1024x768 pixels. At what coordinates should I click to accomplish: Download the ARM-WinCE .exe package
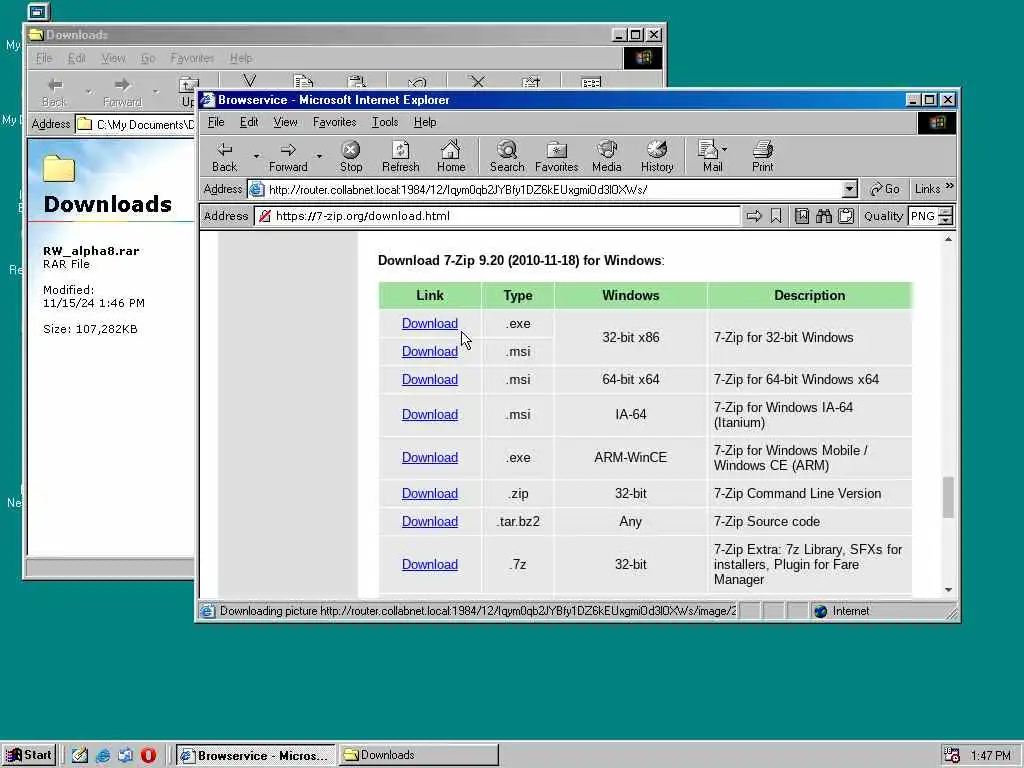[x=430, y=458]
